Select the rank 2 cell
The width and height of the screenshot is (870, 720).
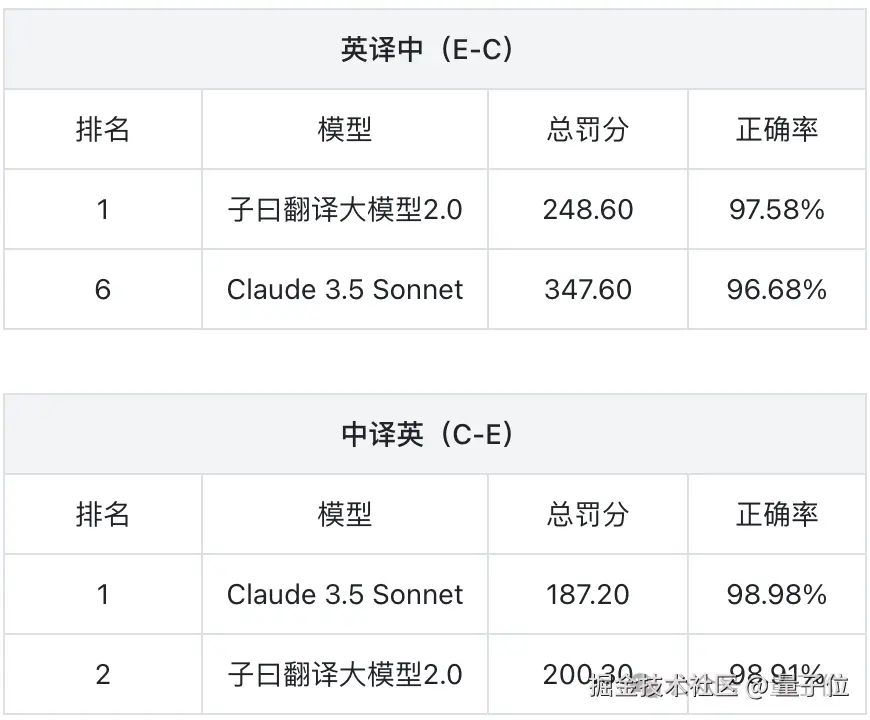(x=103, y=675)
